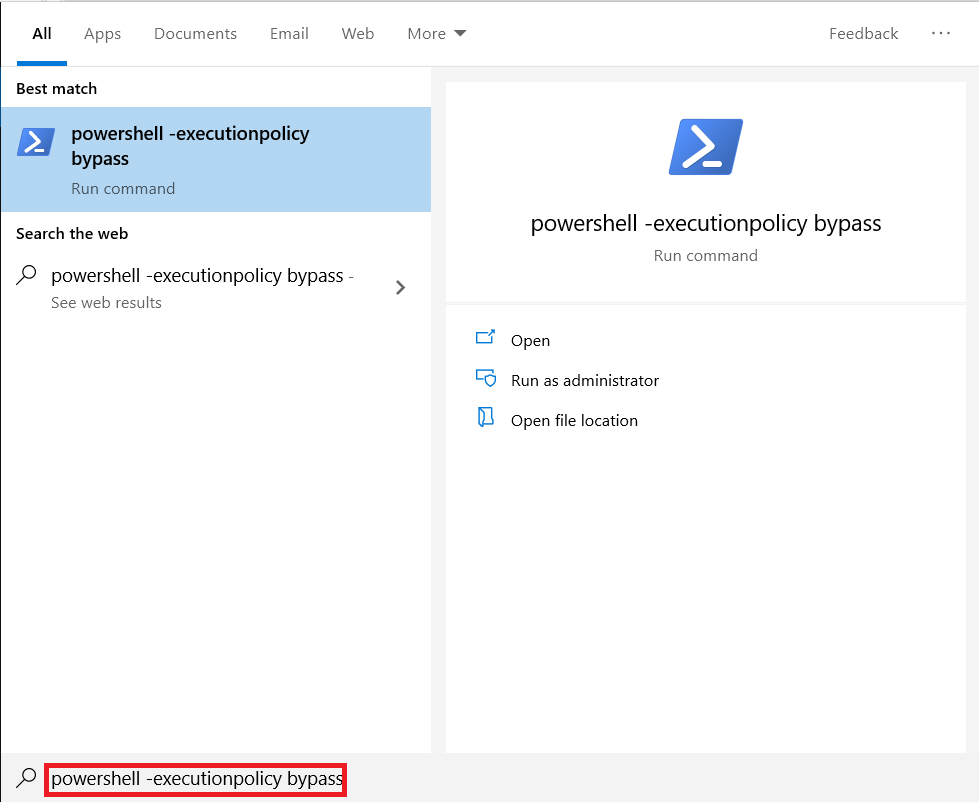
Task: Click the large PowerShell logo in preview pane
Action: (x=706, y=147)
